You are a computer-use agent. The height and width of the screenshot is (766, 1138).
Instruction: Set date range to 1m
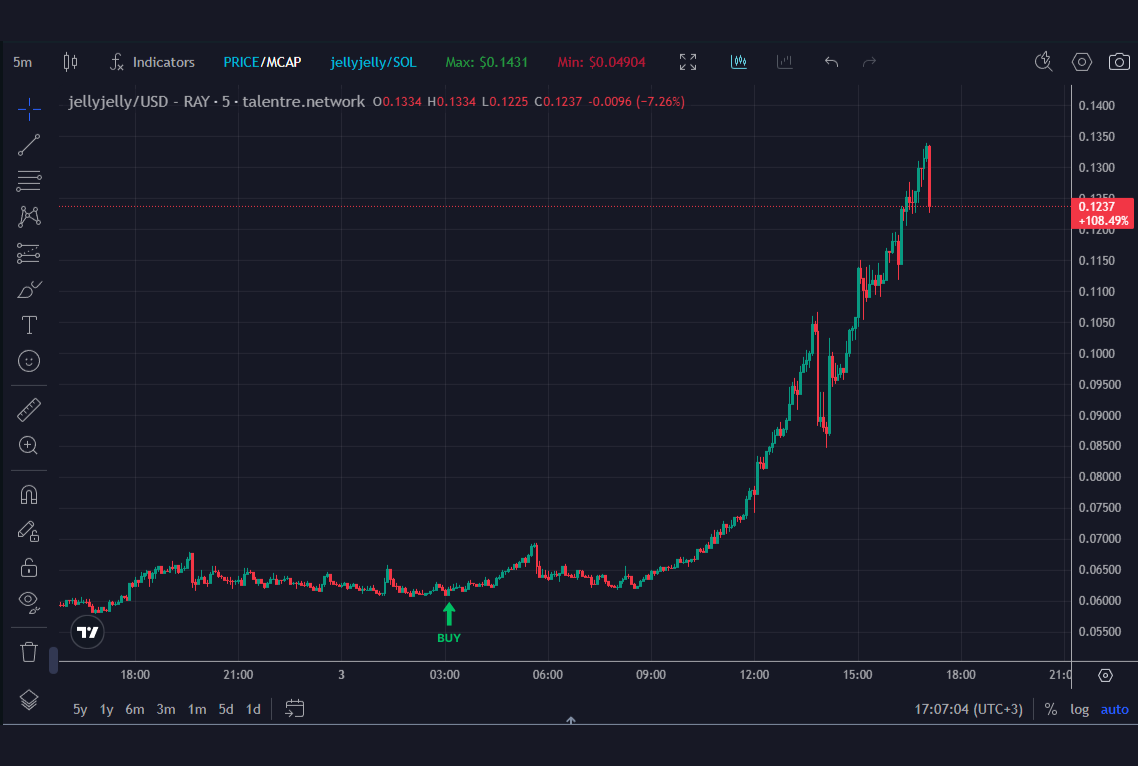coord(197,709)
